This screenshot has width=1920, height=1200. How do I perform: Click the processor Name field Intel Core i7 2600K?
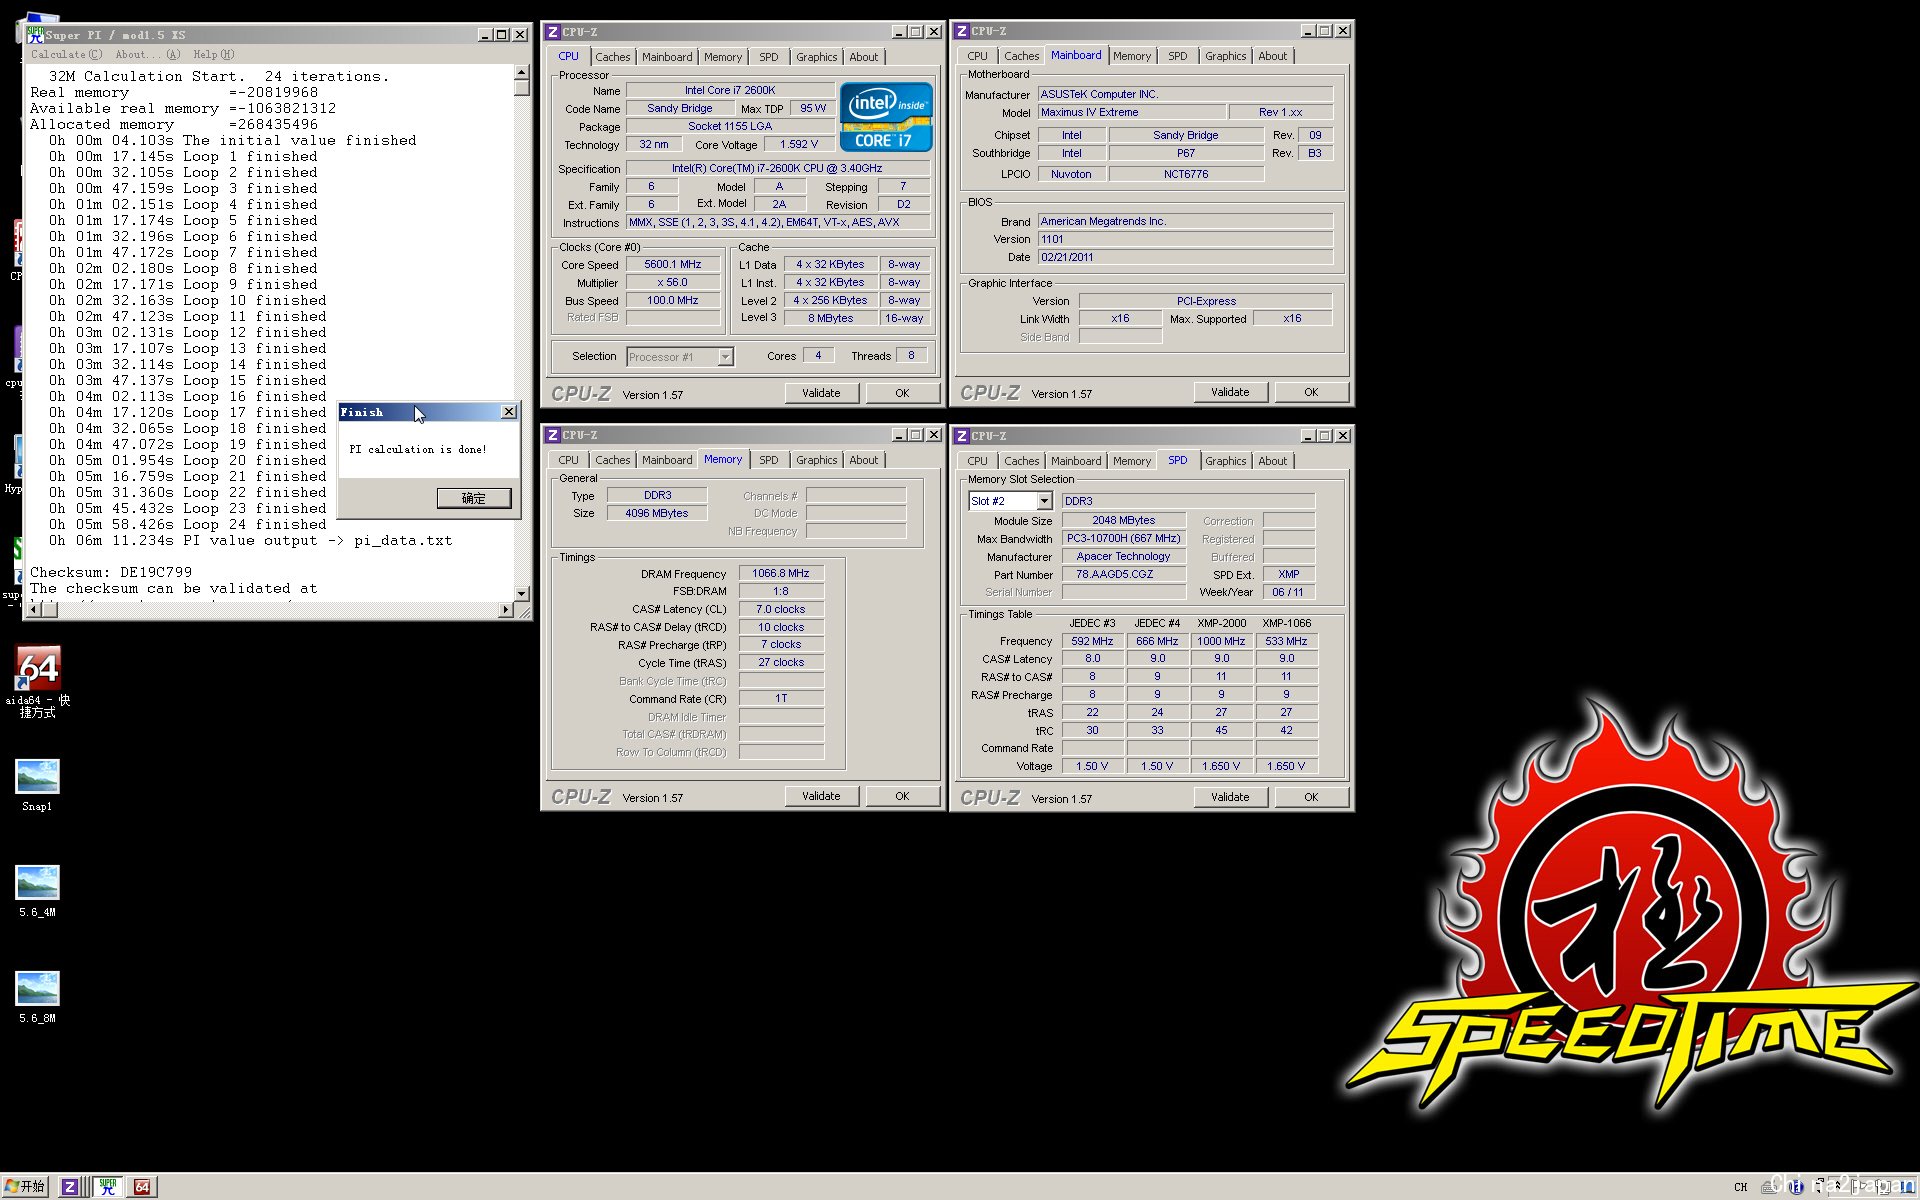point(730,90)
